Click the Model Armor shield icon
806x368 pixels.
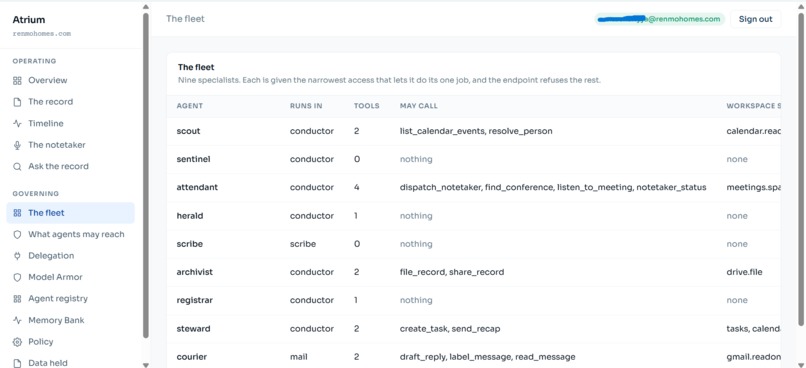pos(17,277)
